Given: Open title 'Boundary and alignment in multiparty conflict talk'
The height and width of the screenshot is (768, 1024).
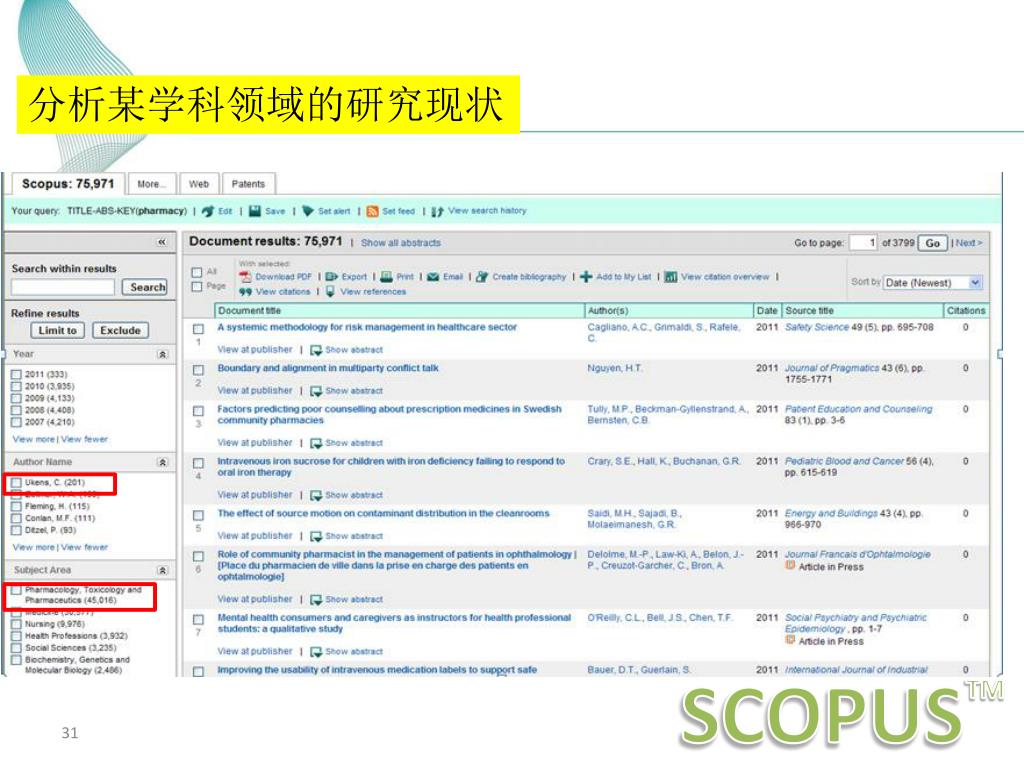Looking at the screenshot, I should (x=328, y=368).
